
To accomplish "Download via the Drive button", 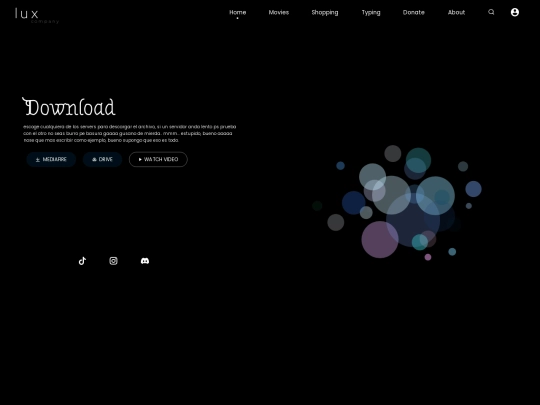I will (102, 159).
